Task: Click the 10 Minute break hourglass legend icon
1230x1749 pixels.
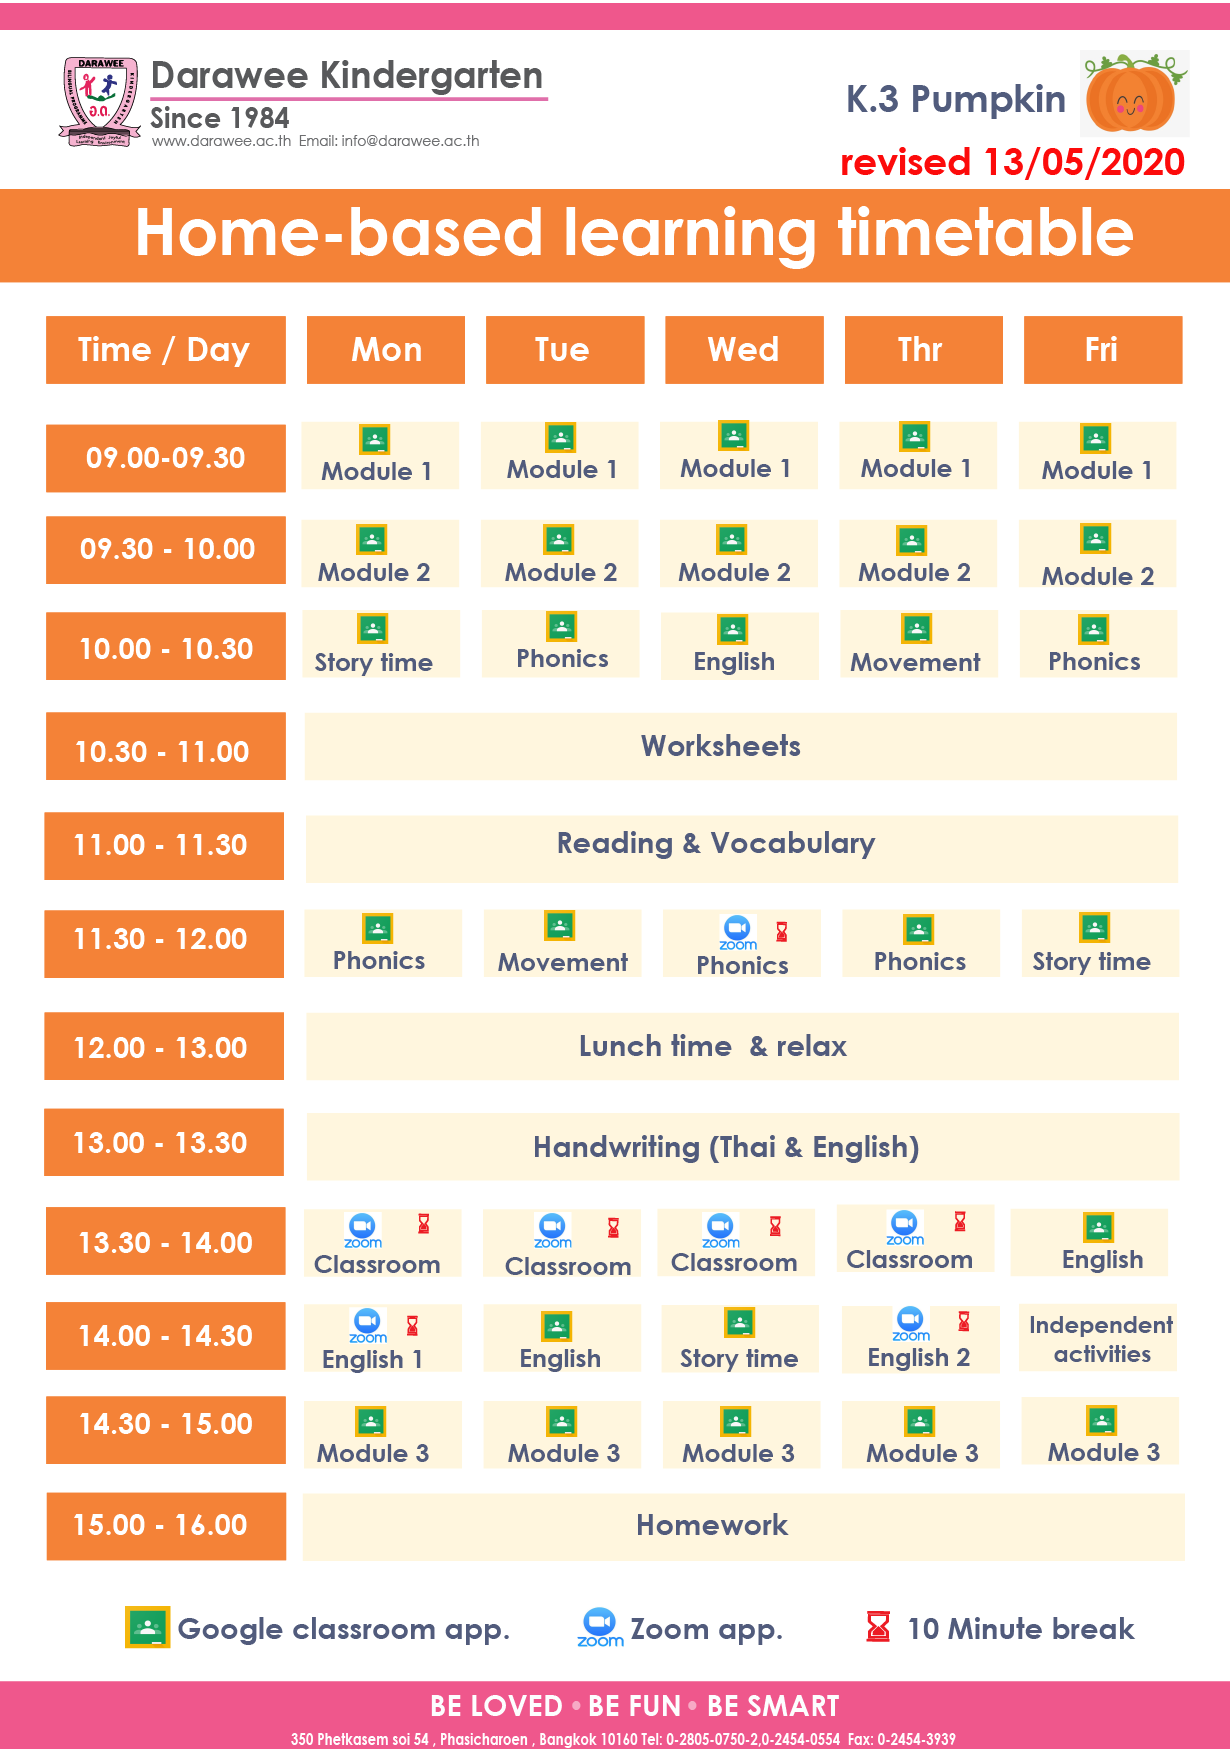Action: pyautogui.click(x=878, y=1626)
